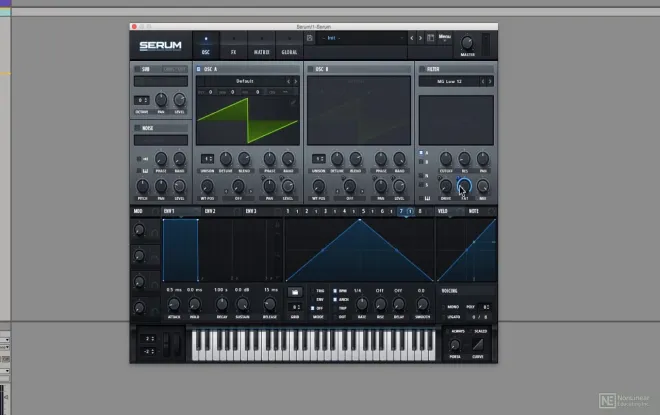
Task: Click the OSC A Level knob
Action: (288, 186)
